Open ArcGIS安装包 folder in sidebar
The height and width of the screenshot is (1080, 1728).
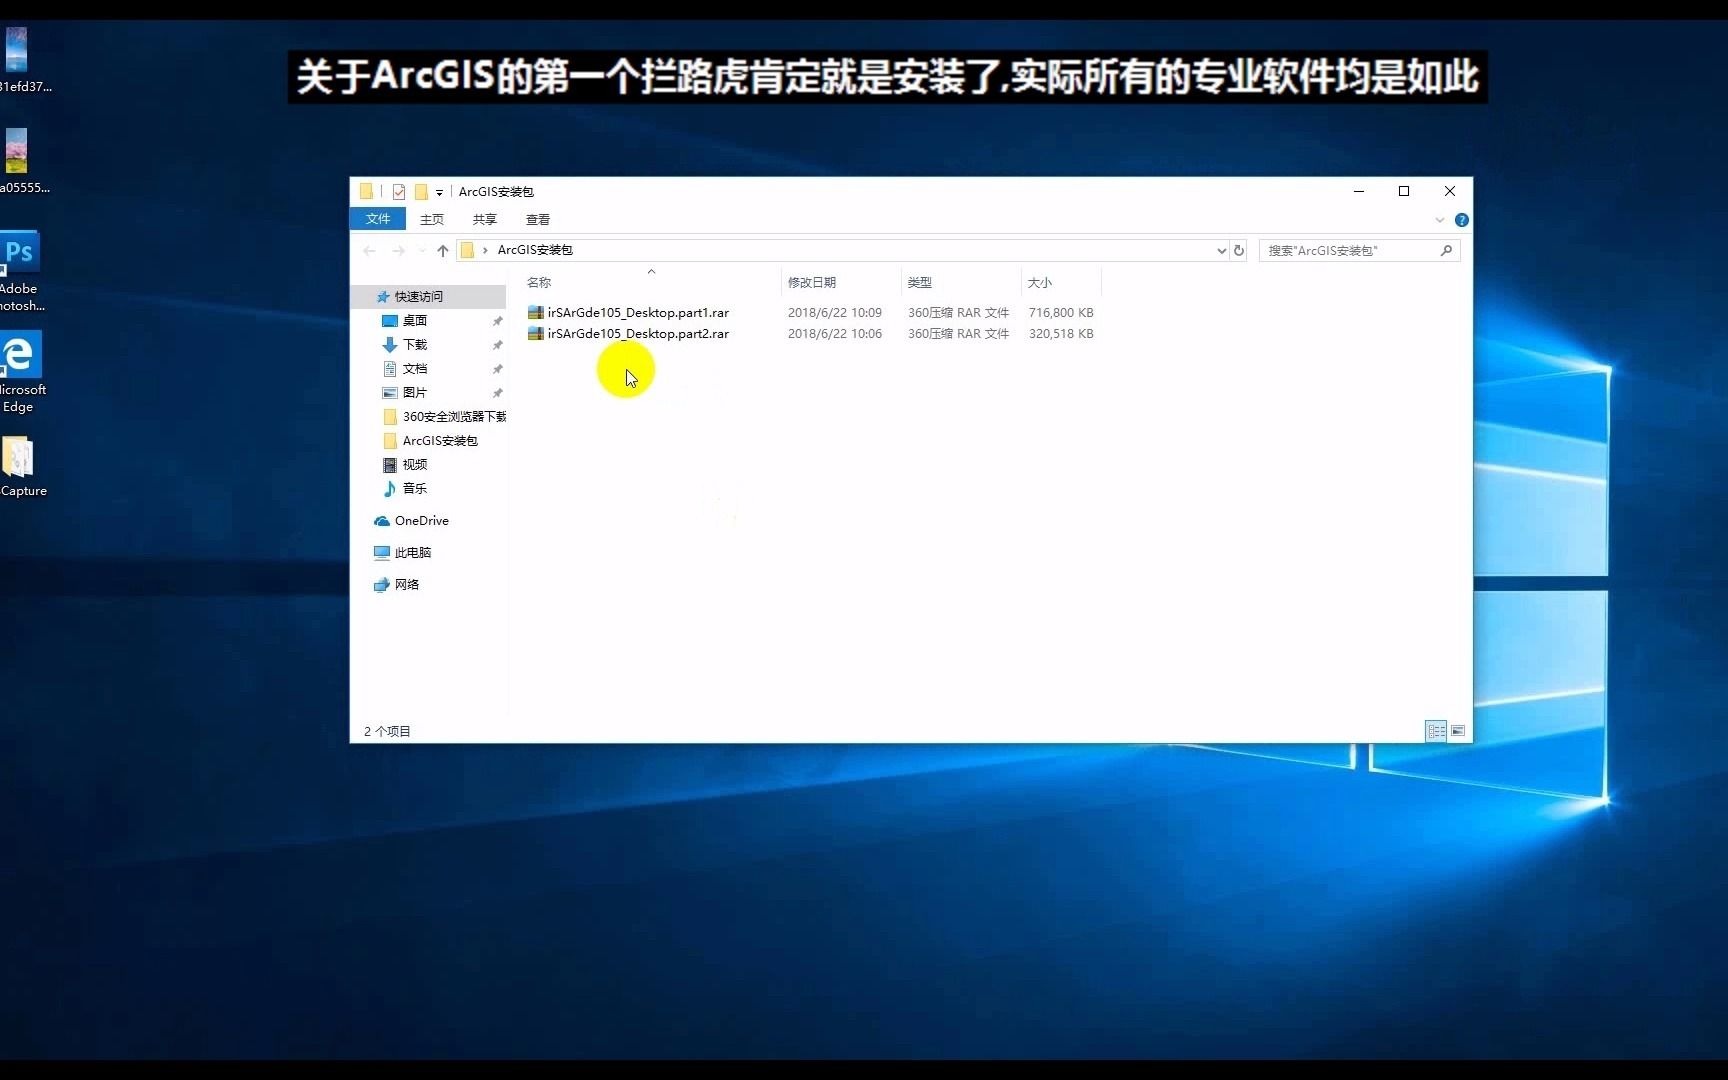[x=440, y=441]
